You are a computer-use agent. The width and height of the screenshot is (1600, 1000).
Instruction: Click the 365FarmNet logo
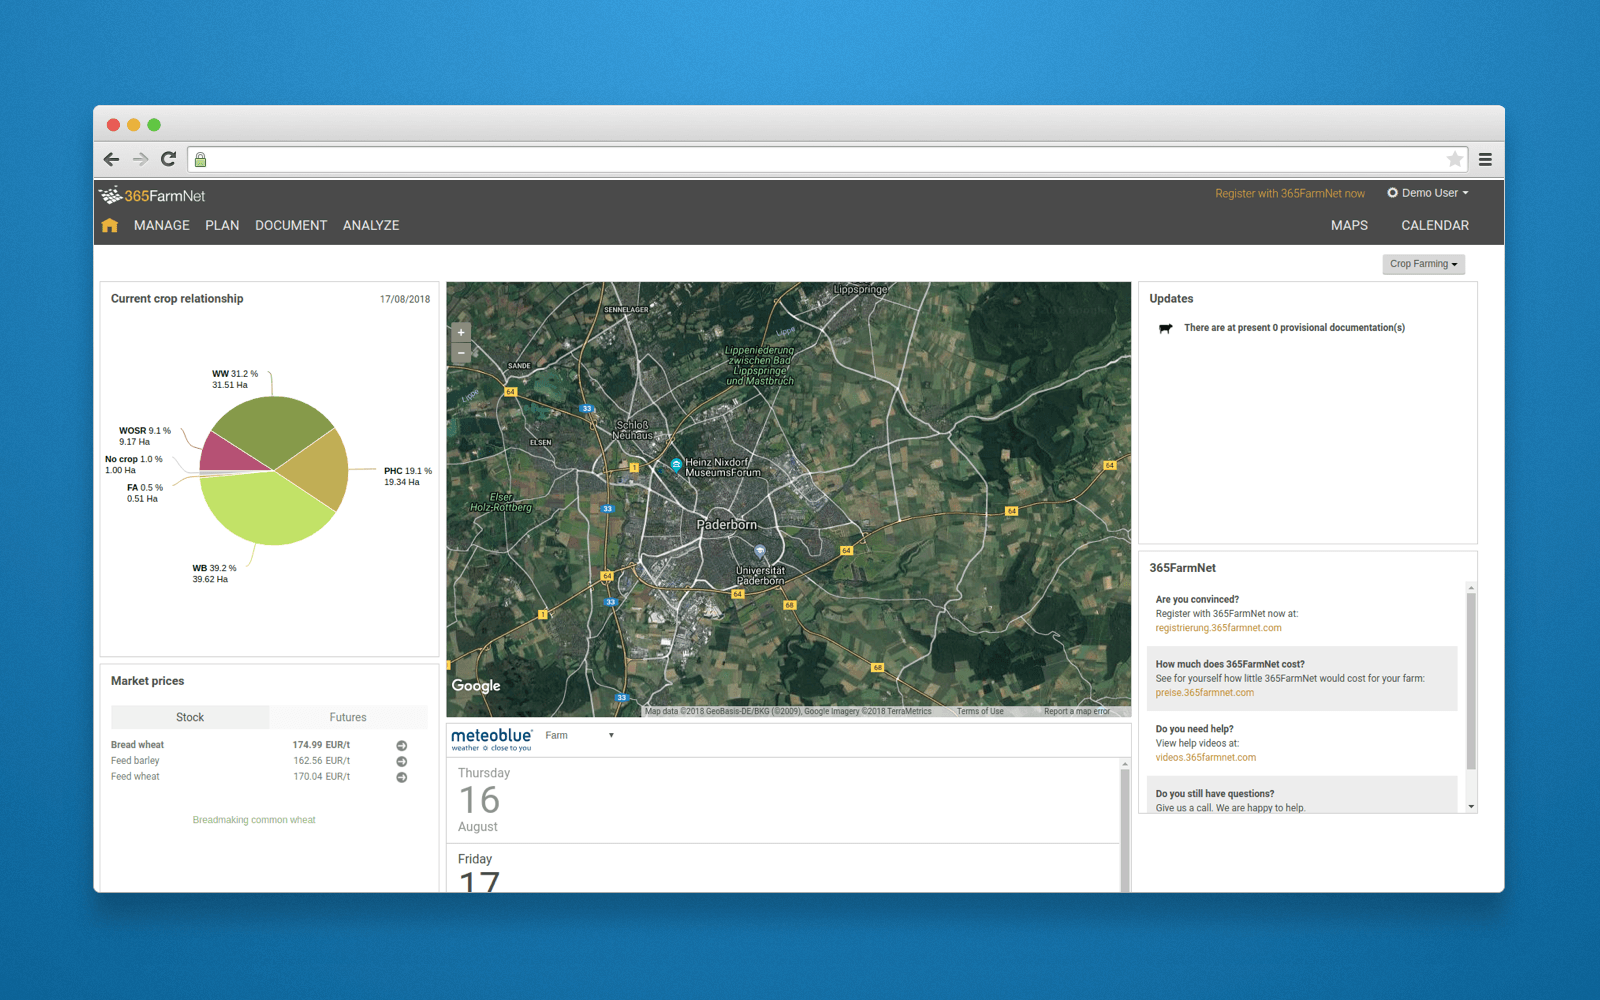[x=152, y=195]
